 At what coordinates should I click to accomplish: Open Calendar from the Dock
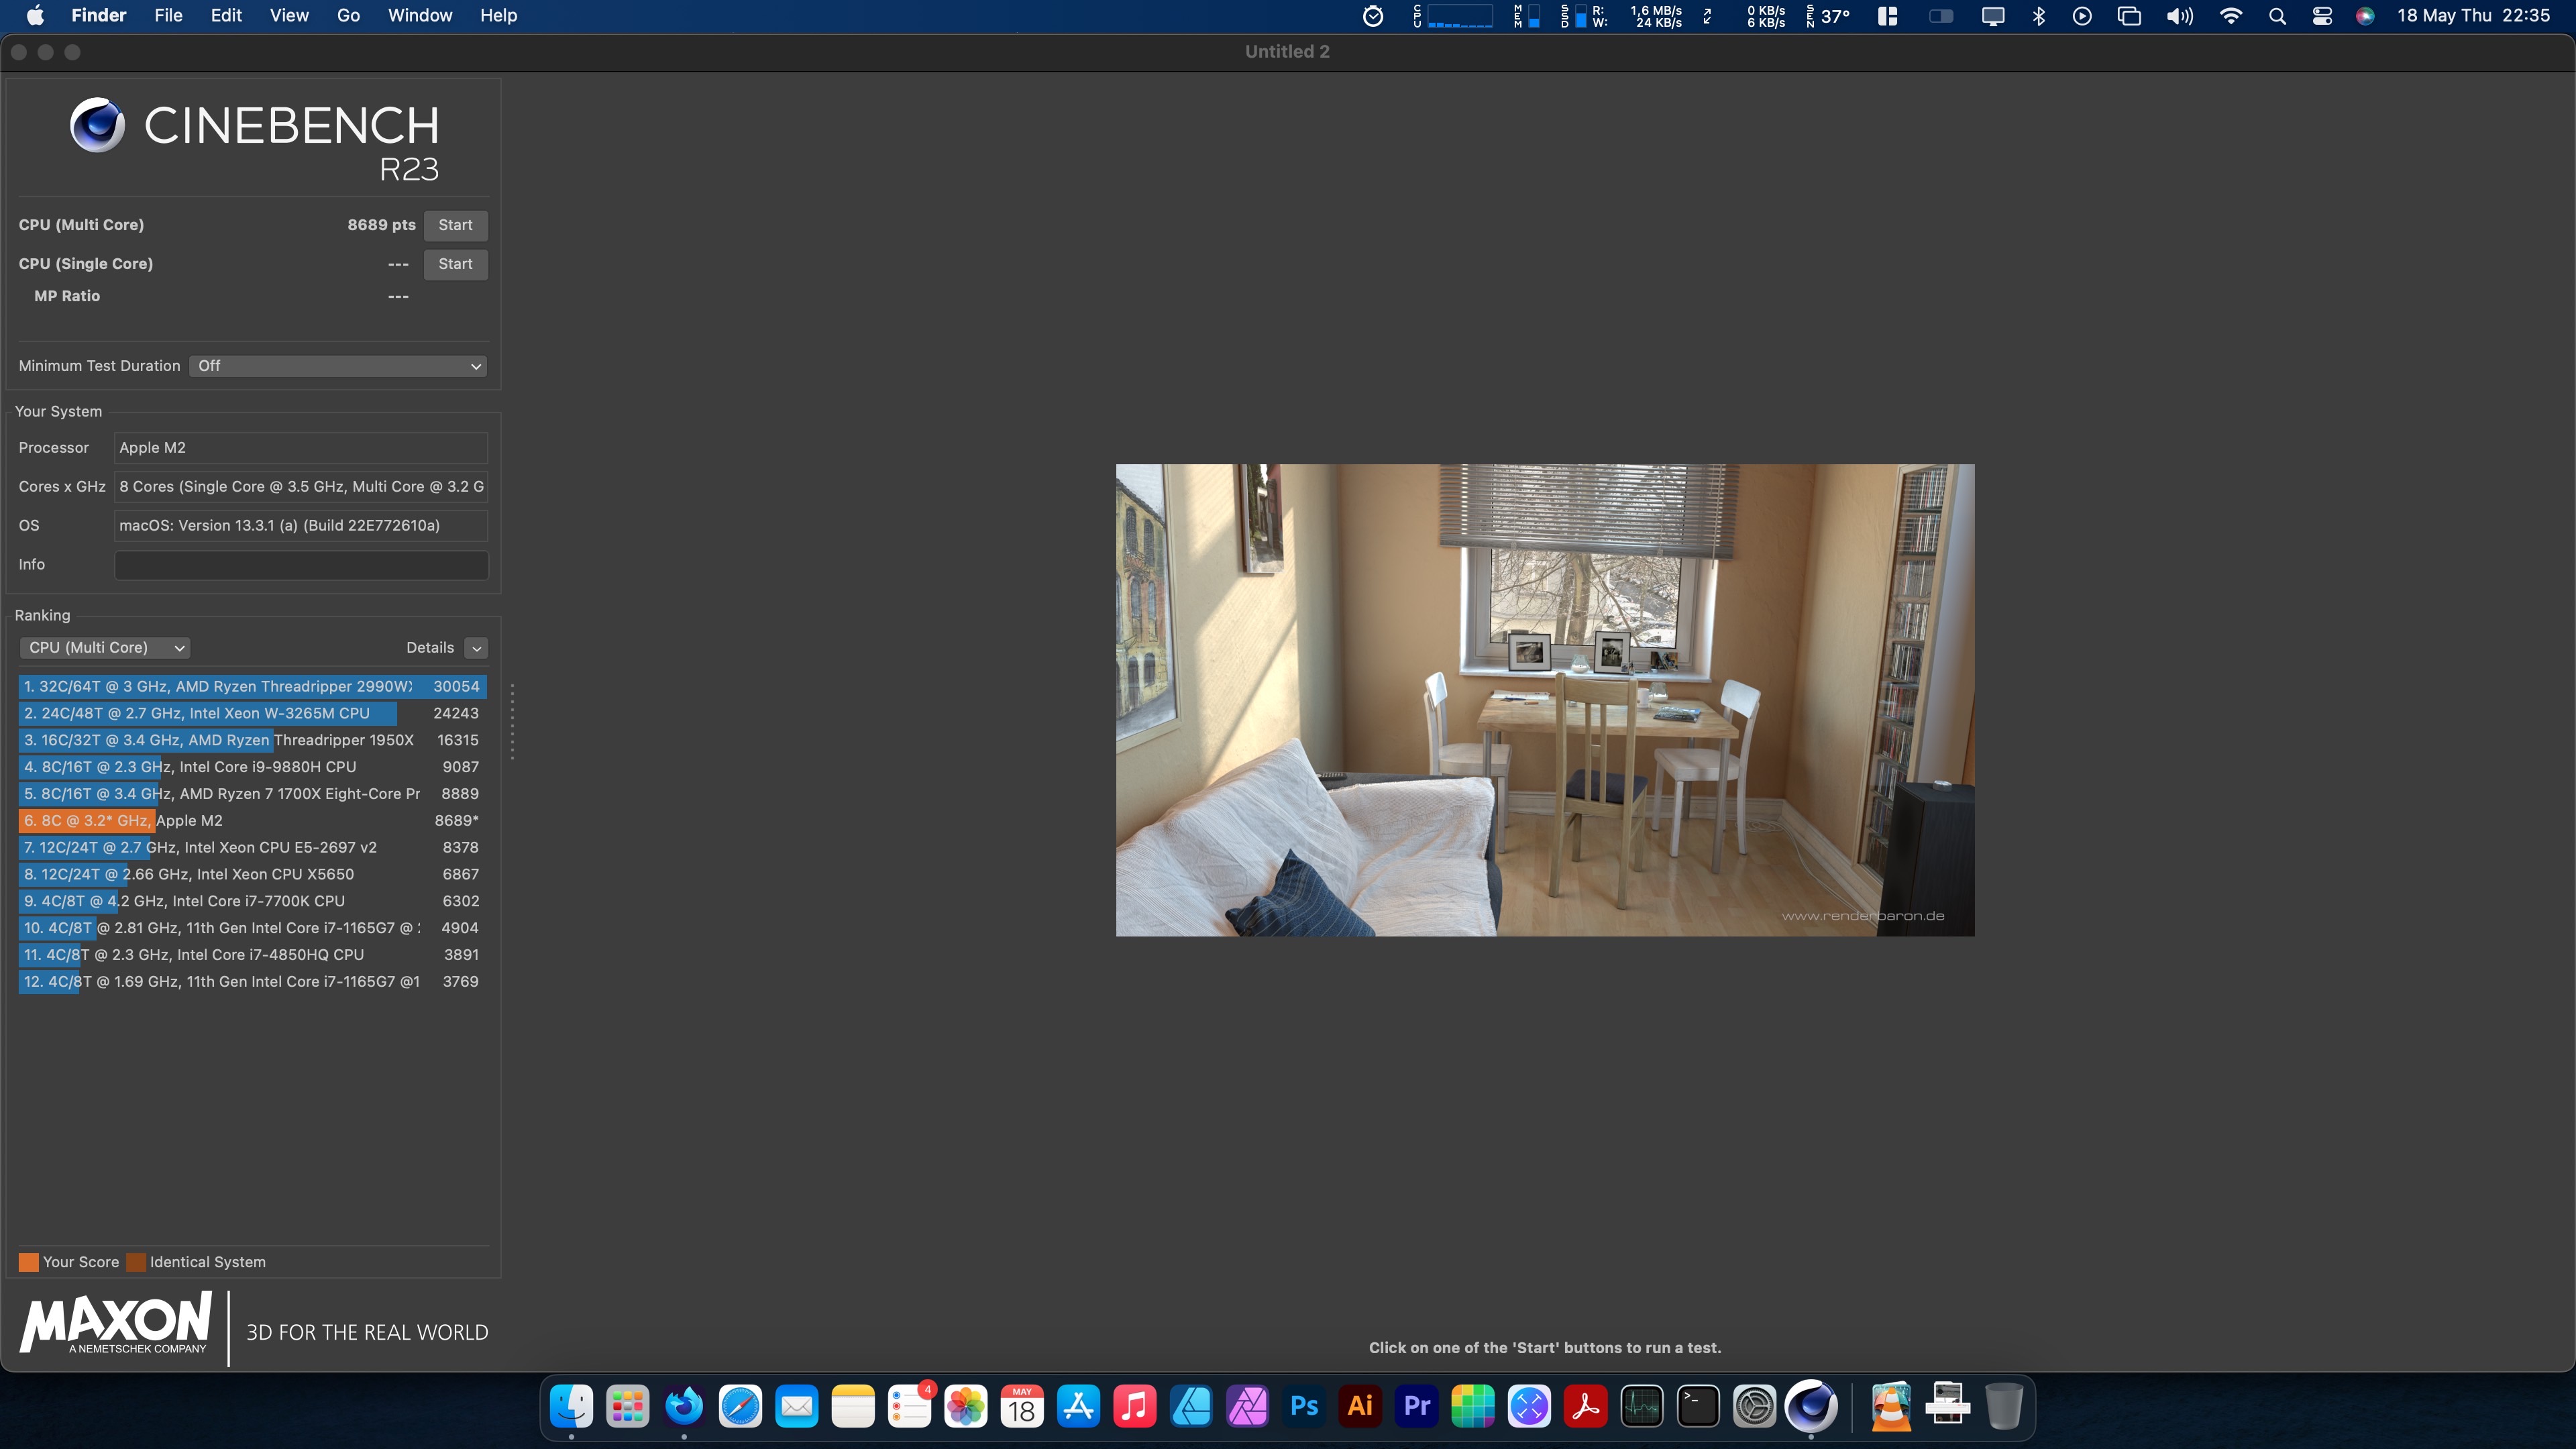(x=1022, y=1407)
